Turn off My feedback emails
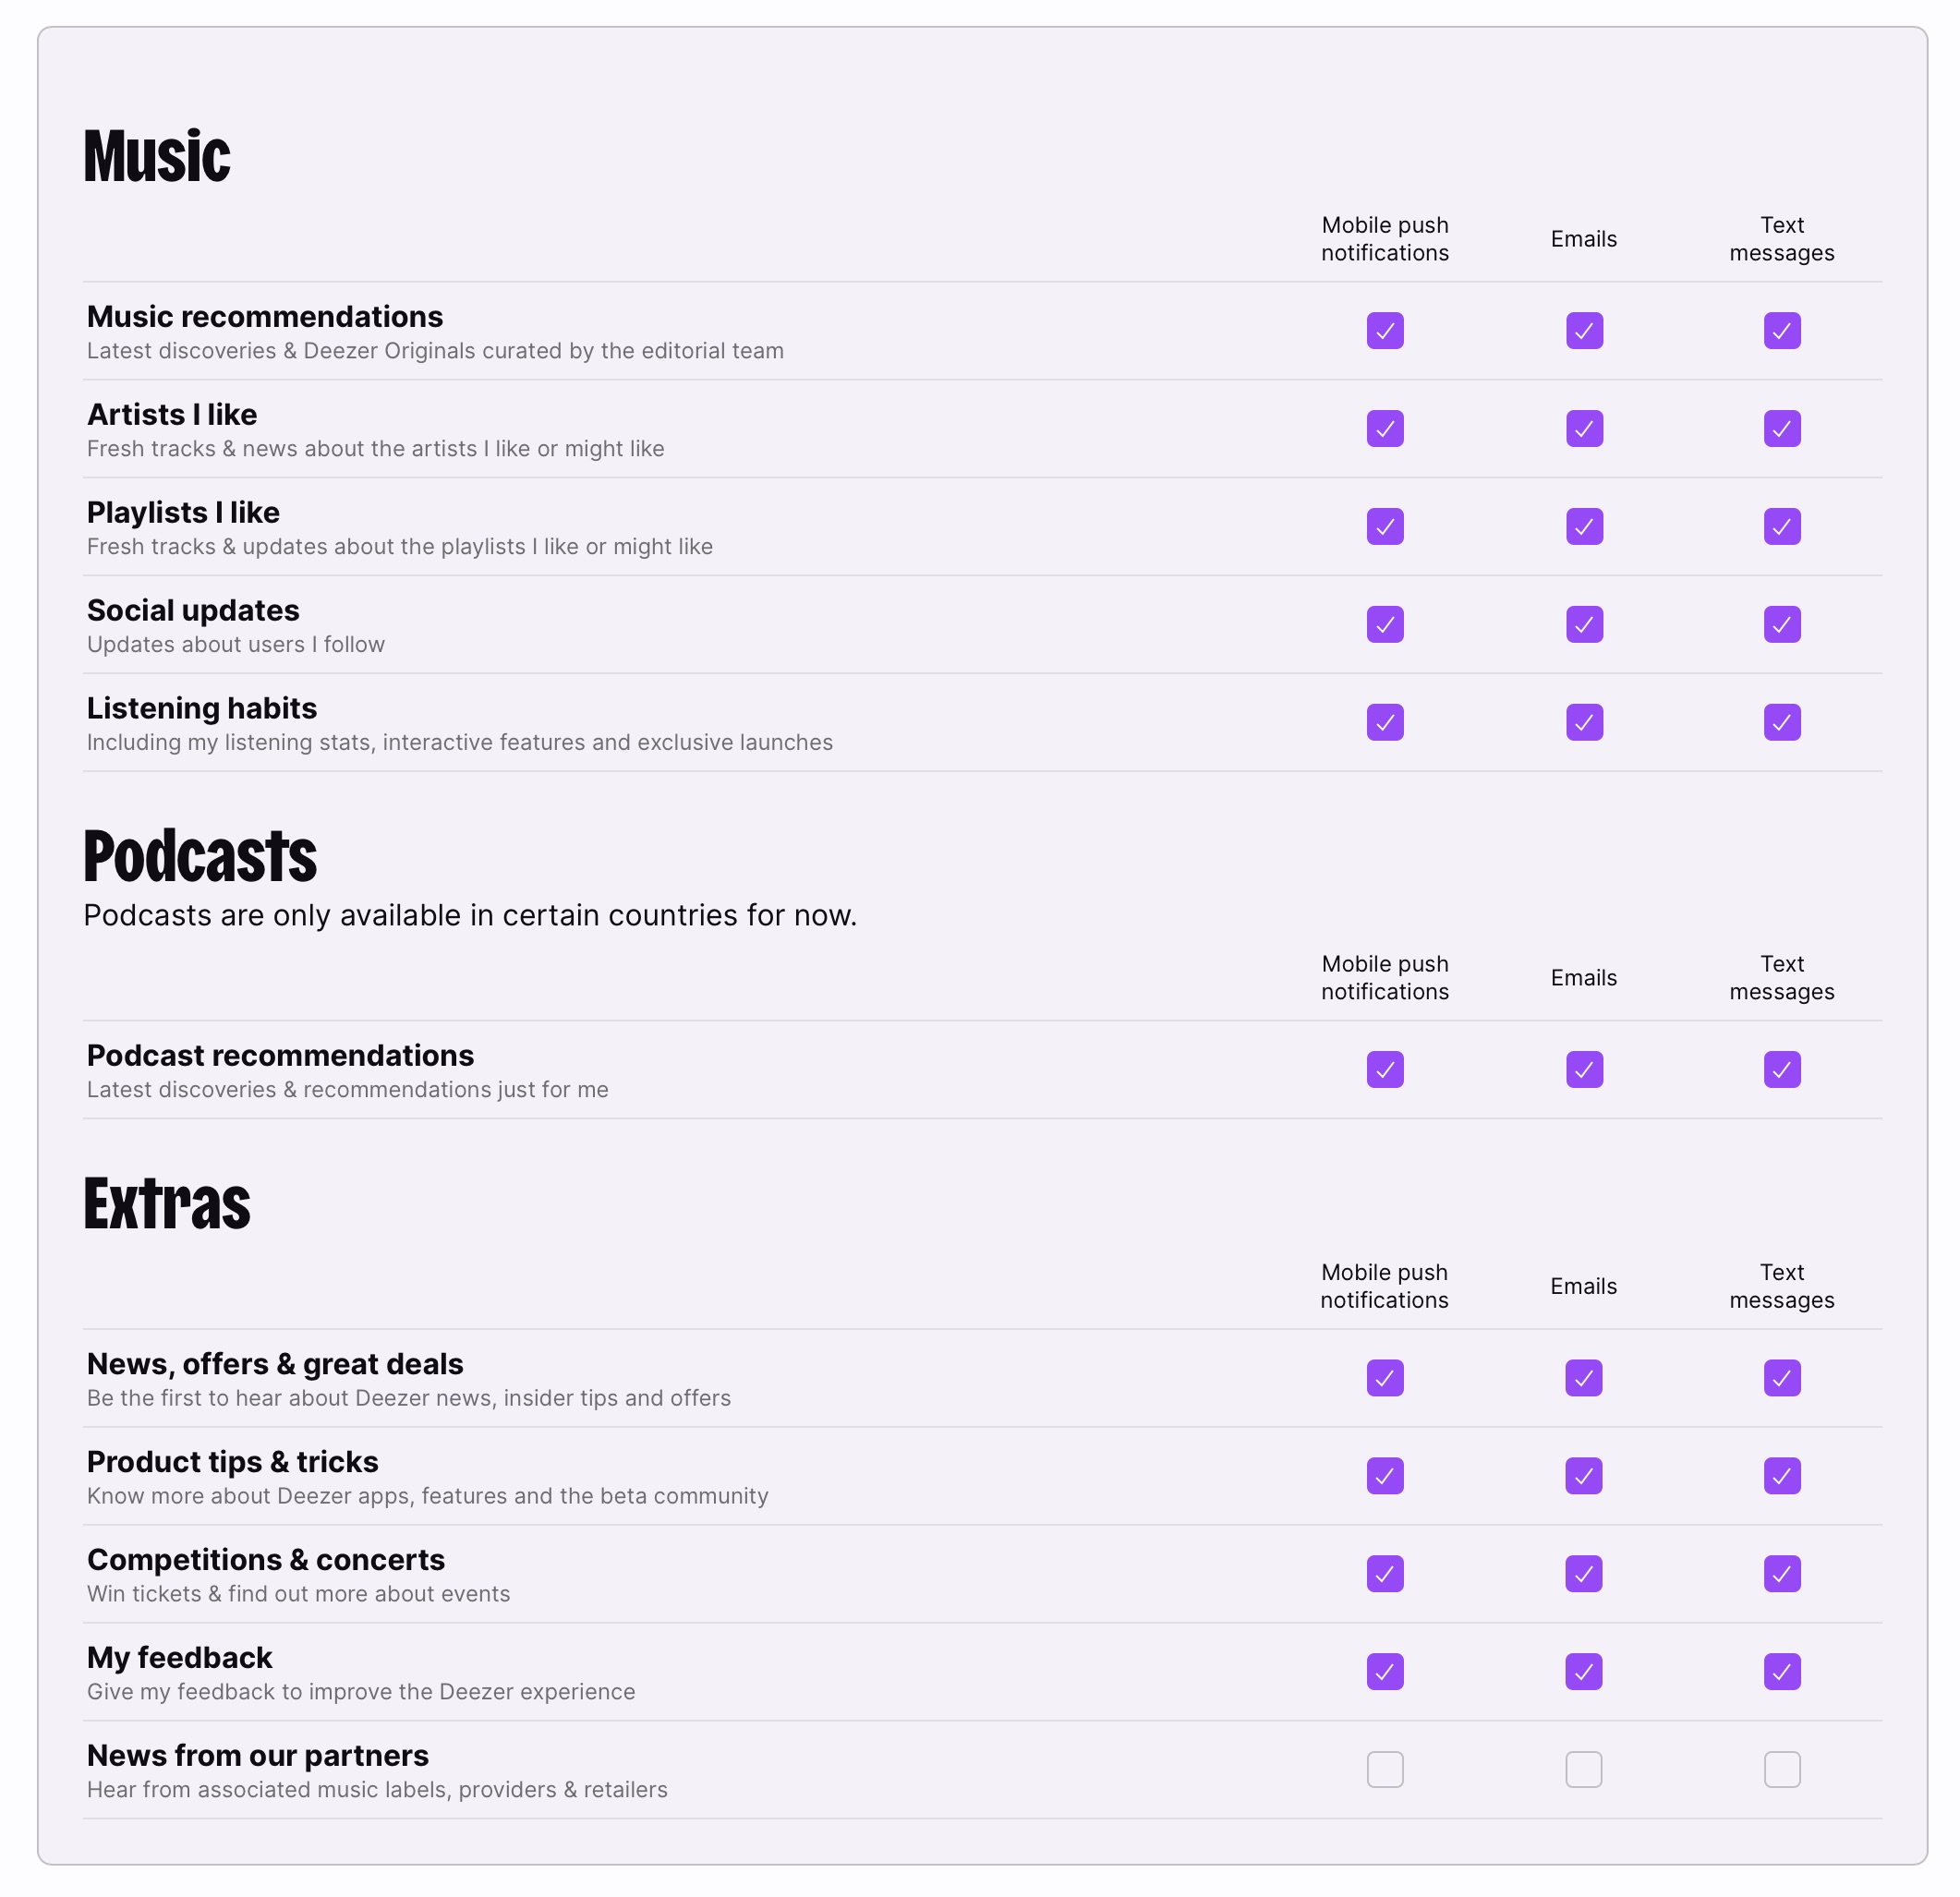Screen dimensions: 1960x1897 click(x=1584, y=1672)
